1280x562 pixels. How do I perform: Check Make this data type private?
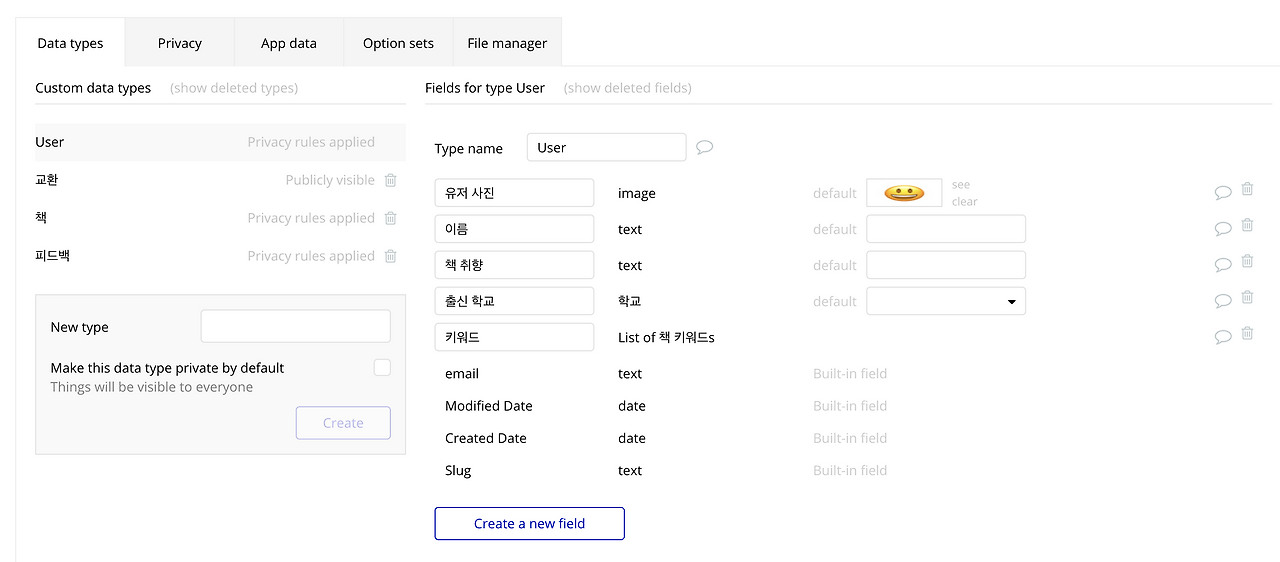(x=382, y=368)
